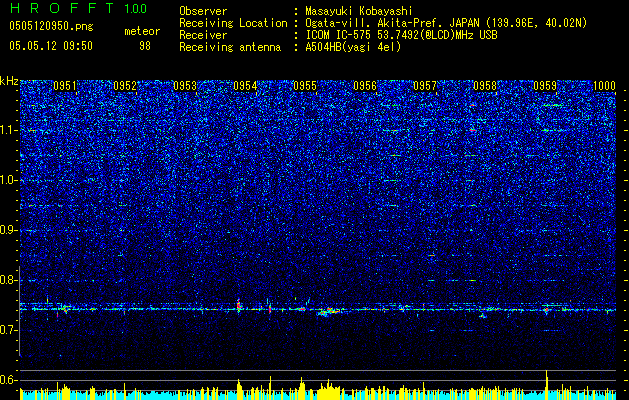Click the 0959 time marker
The width and height of the screenshot is (629, 400).
[x=545, y=86]
